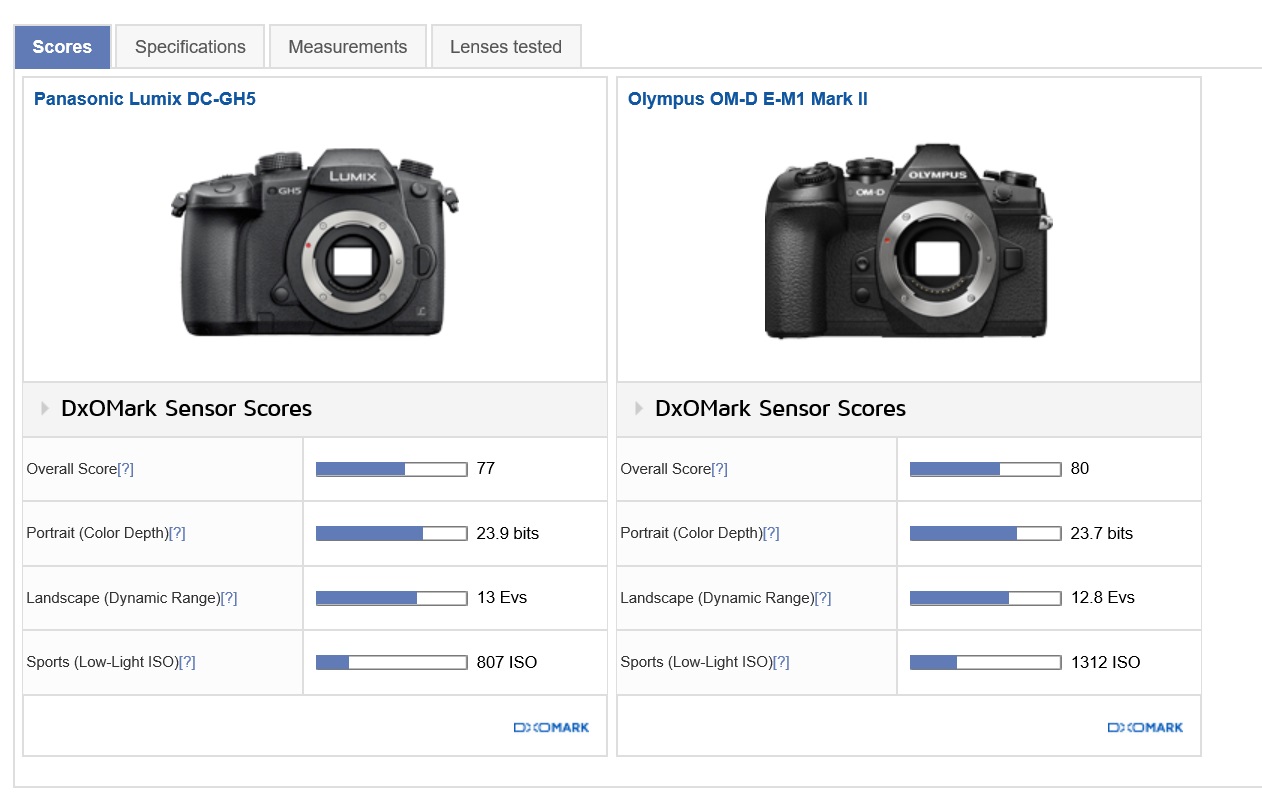Click Panasonic low-light bar showing 807 ISO
This screenshot has height=805, width=1262.
pyautogui.click(x=392, y=662)
